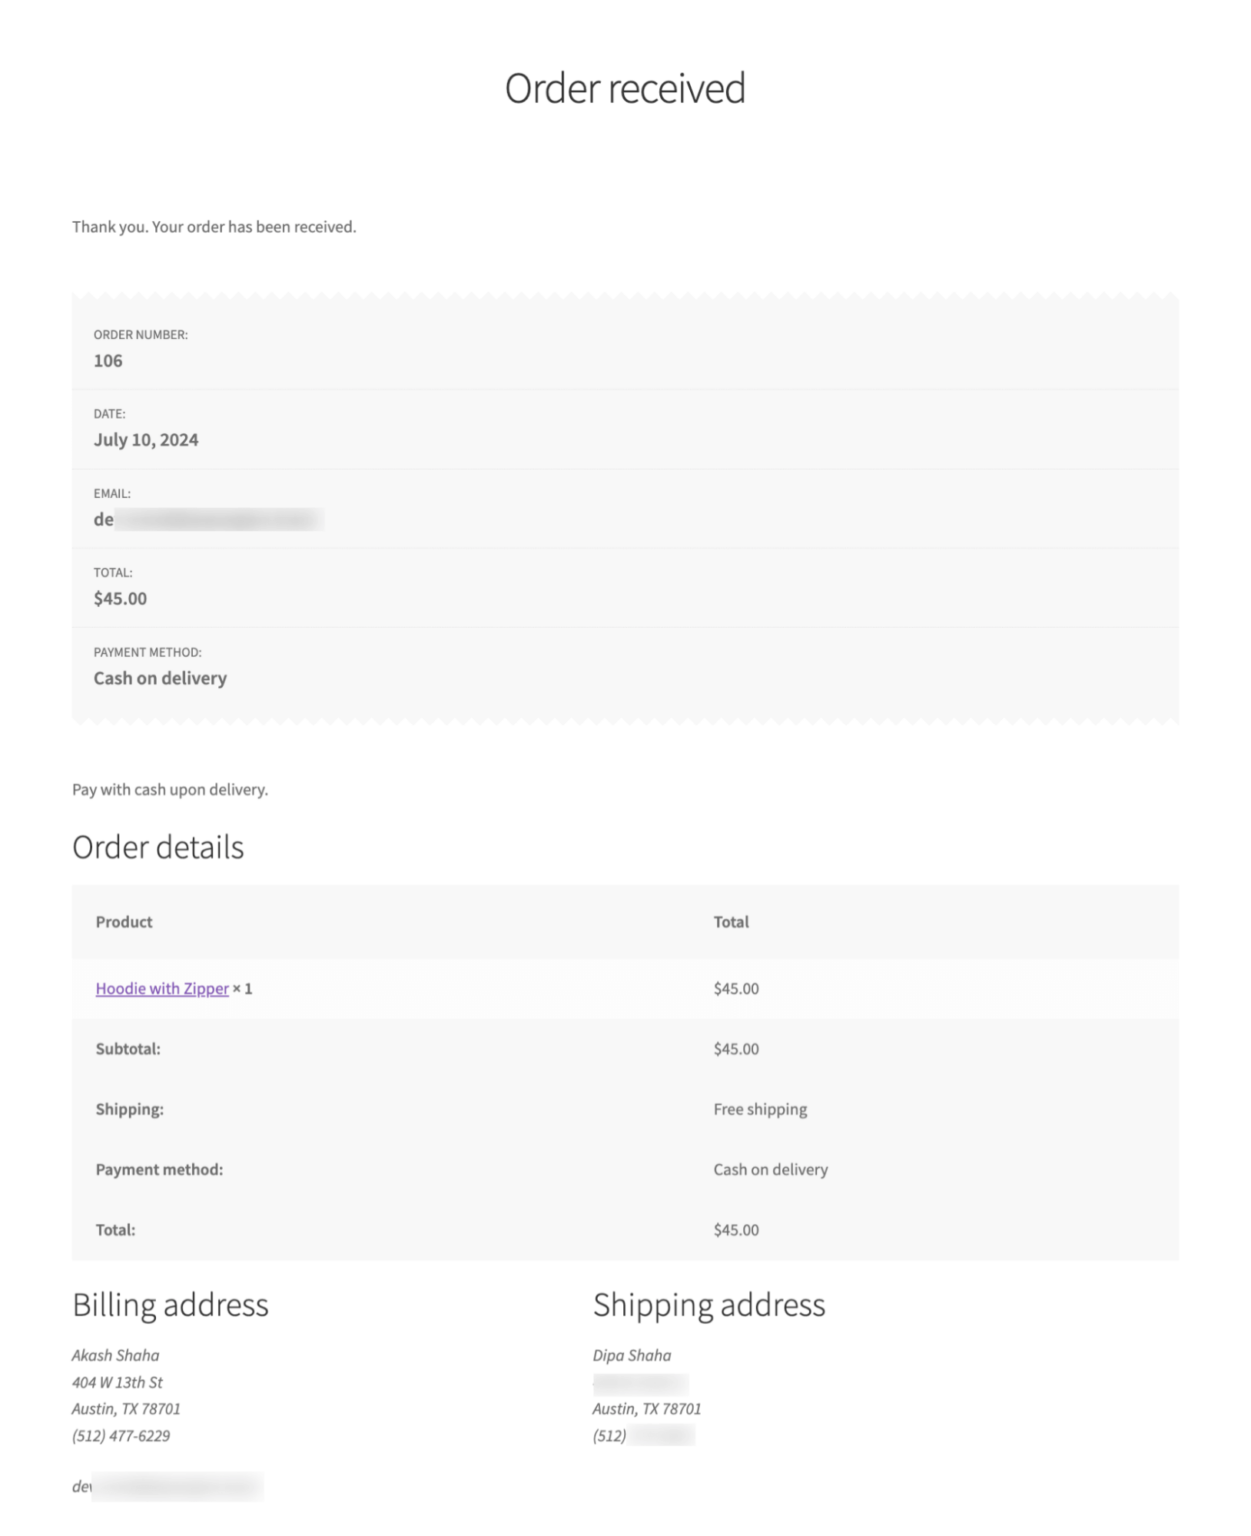The height and width of the screenshot is (1536, 1251).
Task: Click the Shipping address heading
Action: 709,1305
